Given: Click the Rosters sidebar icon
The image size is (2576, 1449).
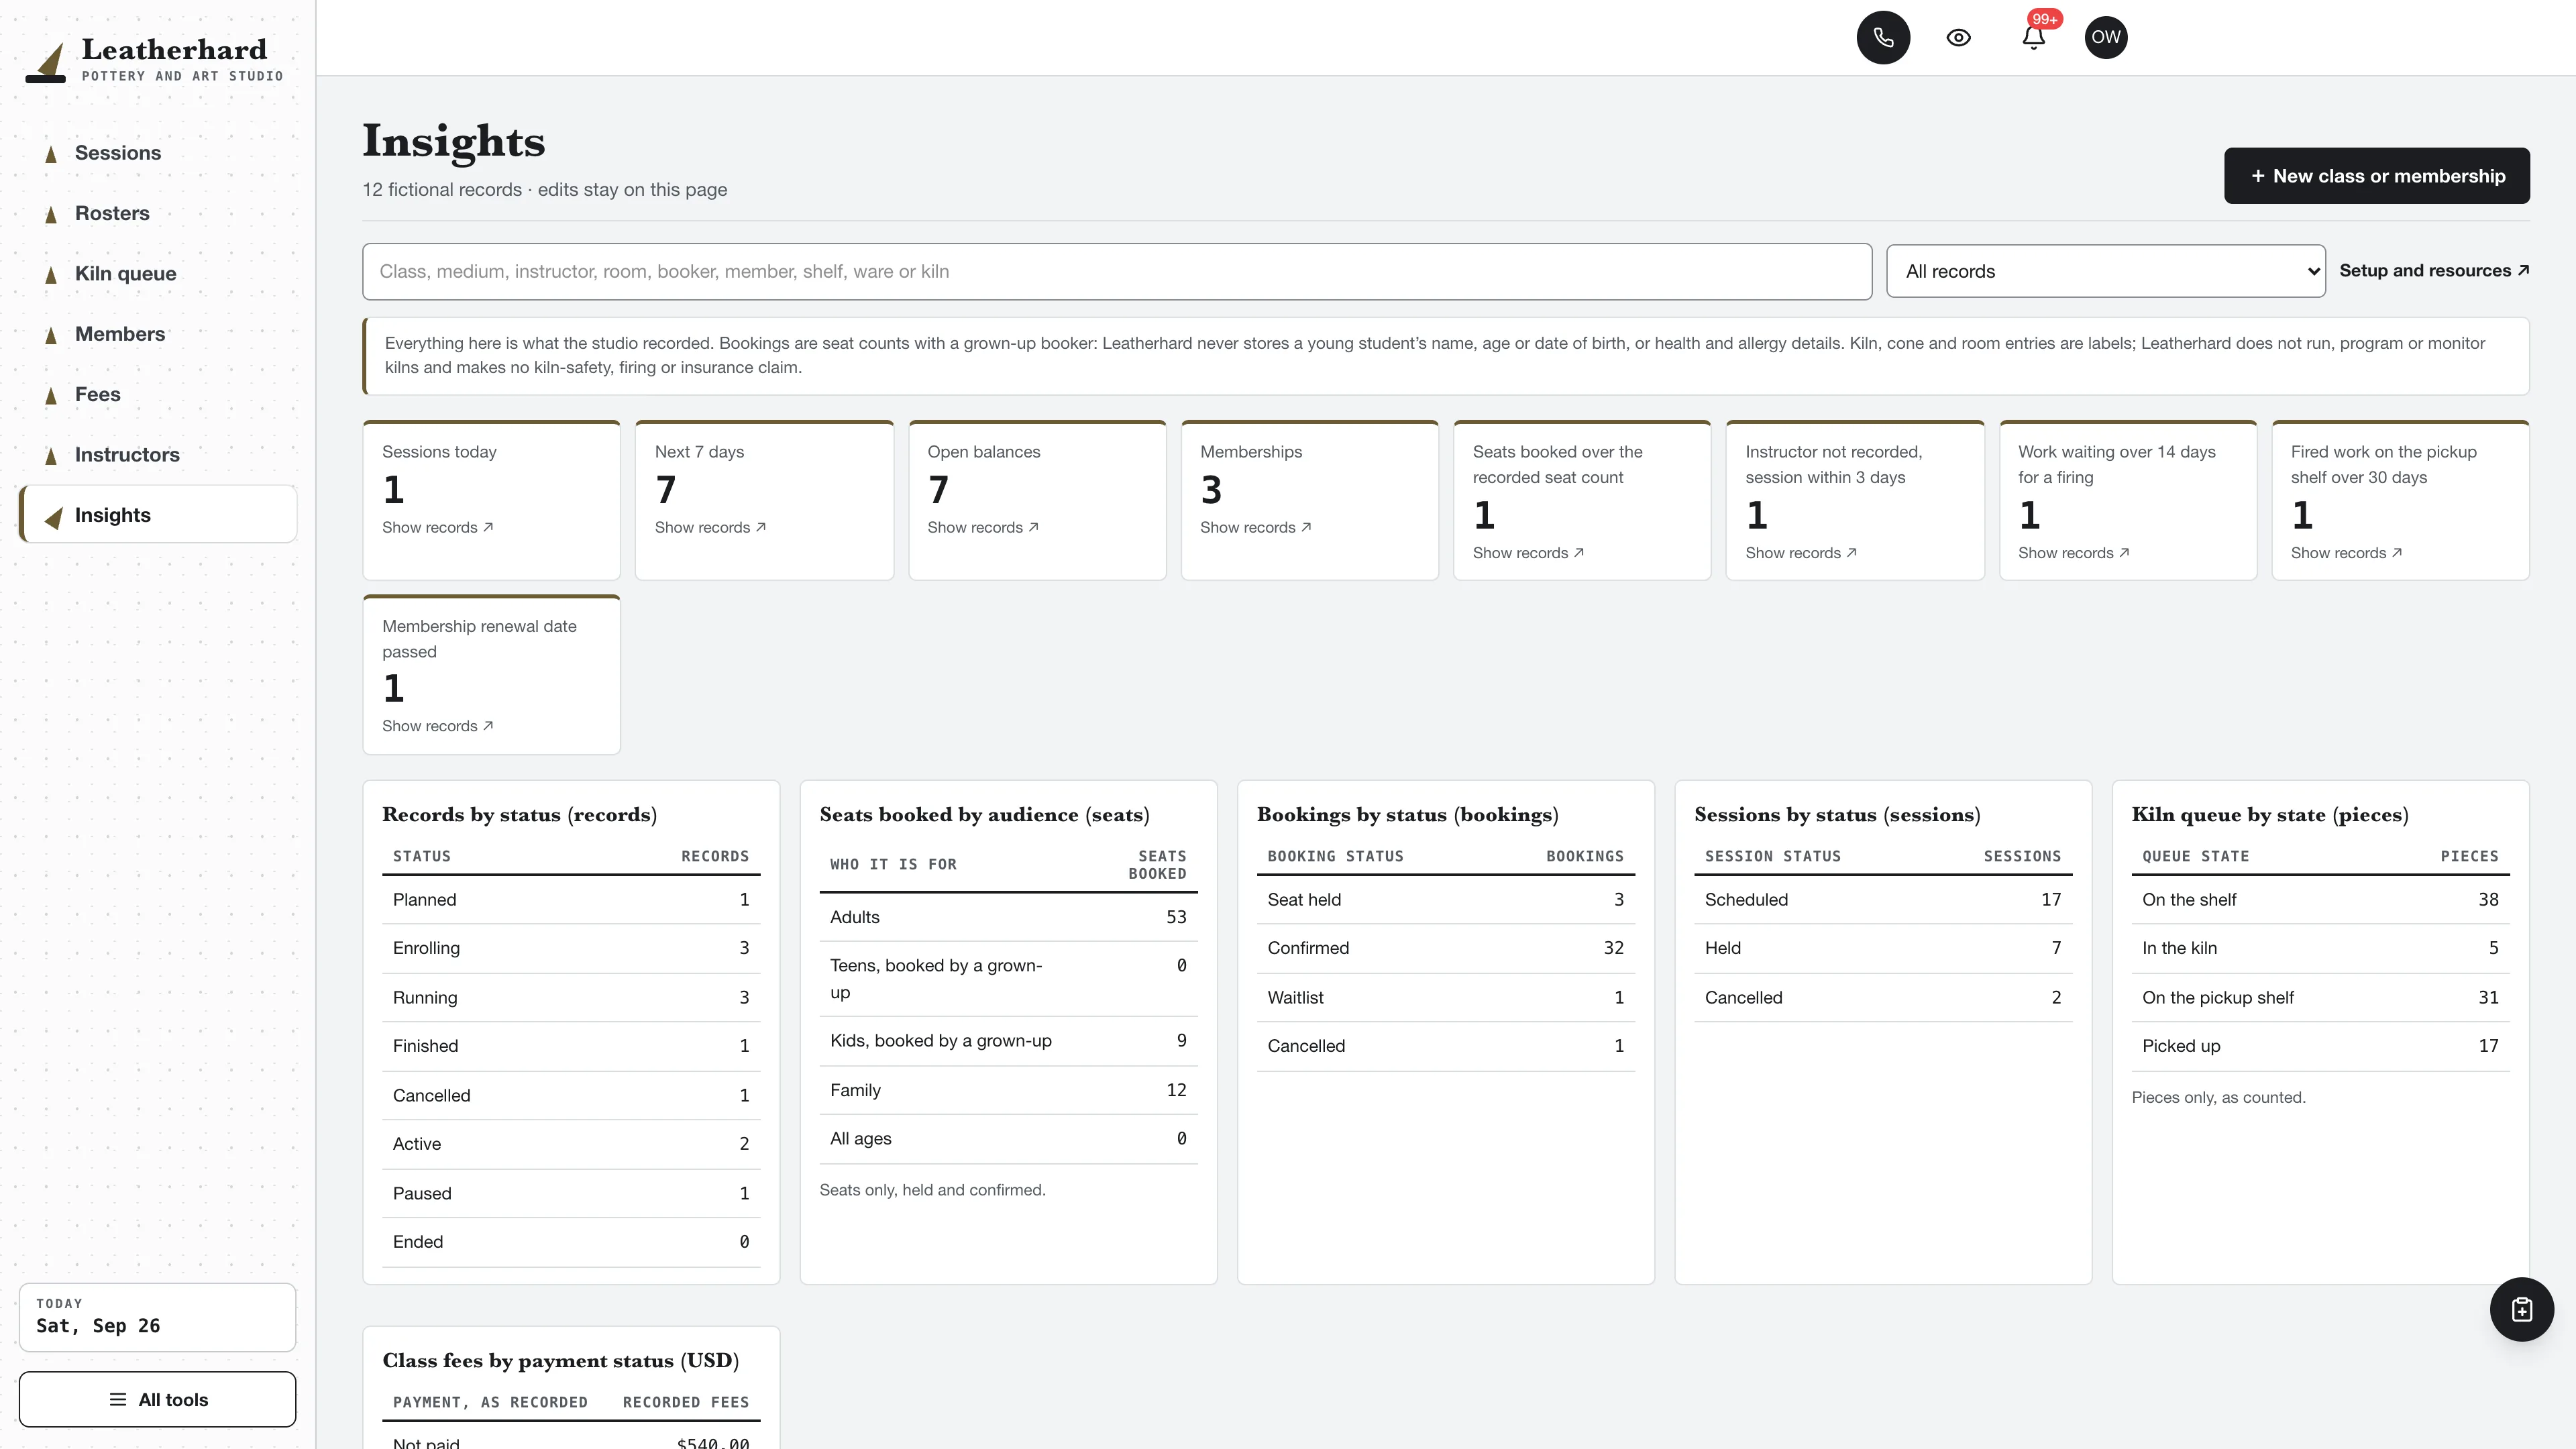Looking at the screenshot, I should [x=51, y=214].
